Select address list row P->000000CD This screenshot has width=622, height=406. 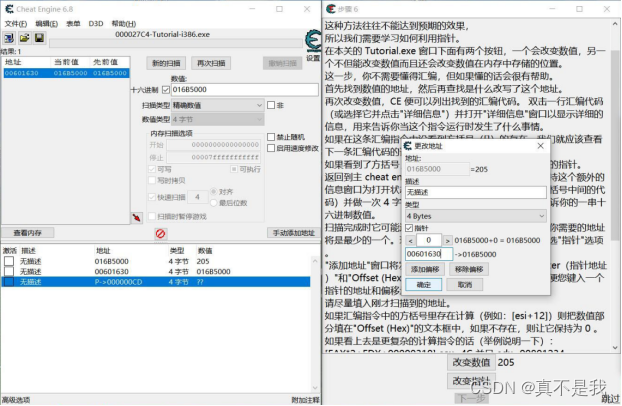point(156,282)
